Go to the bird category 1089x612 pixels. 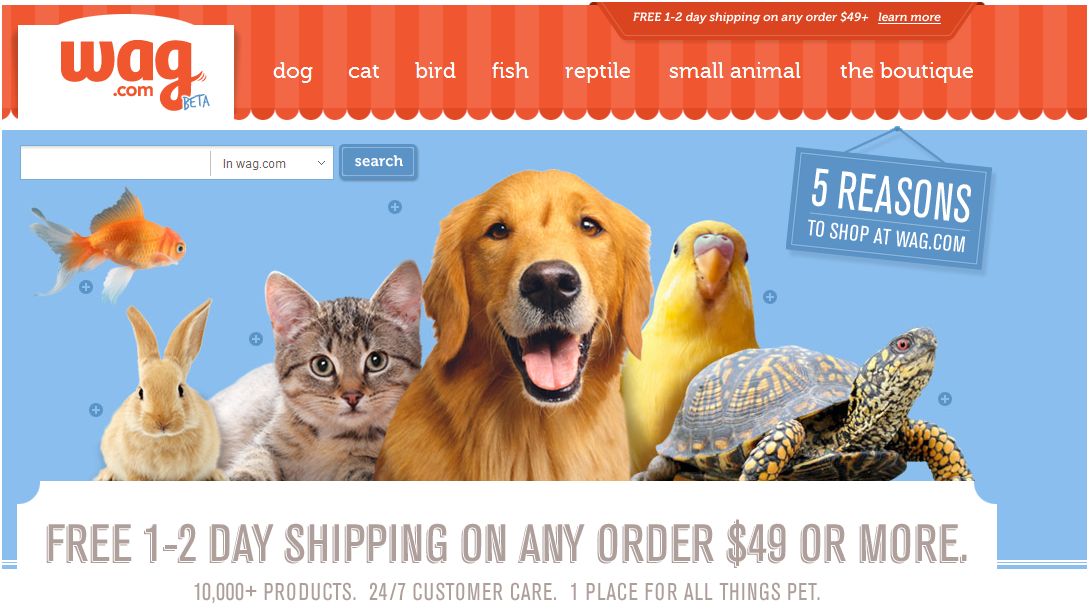(435, 71)
